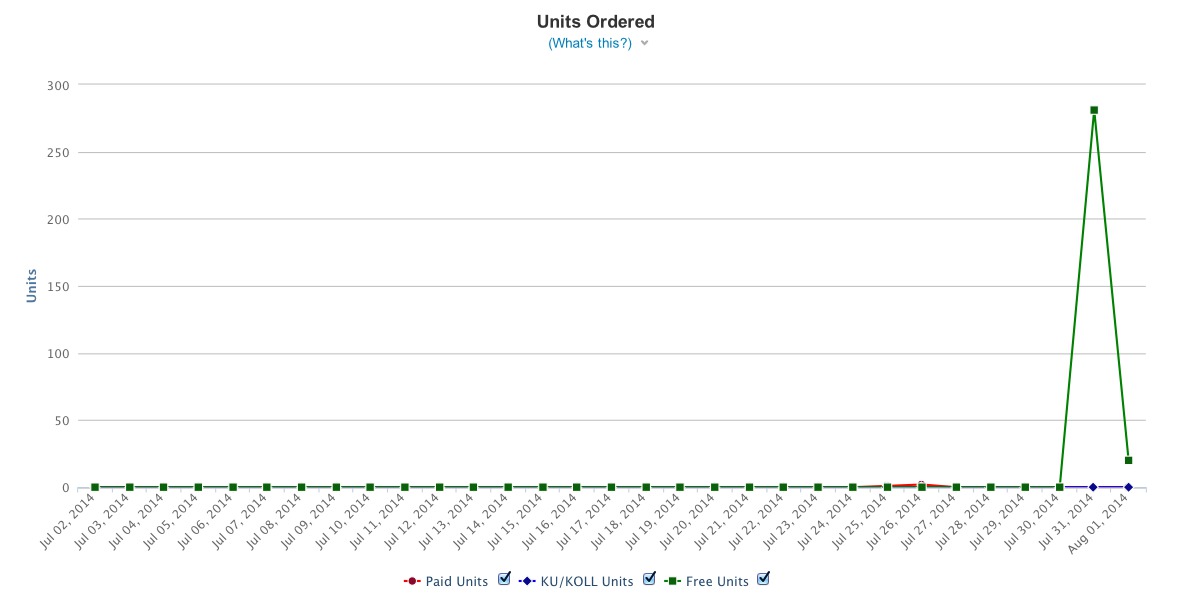This screenshot has width=1198, height=595.
Task: Click the blue KU/KOLL diamond on Jul 31
Action: (1094, 487)
